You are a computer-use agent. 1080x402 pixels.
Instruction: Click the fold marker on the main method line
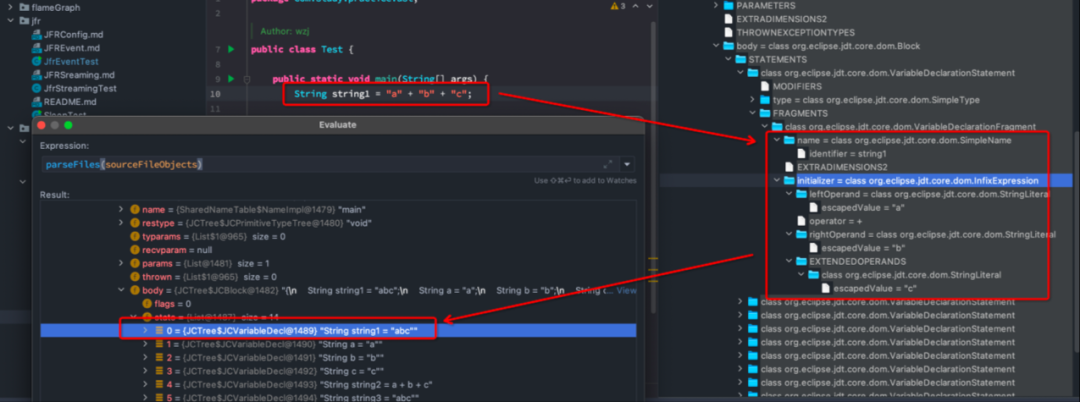[246, 79]
